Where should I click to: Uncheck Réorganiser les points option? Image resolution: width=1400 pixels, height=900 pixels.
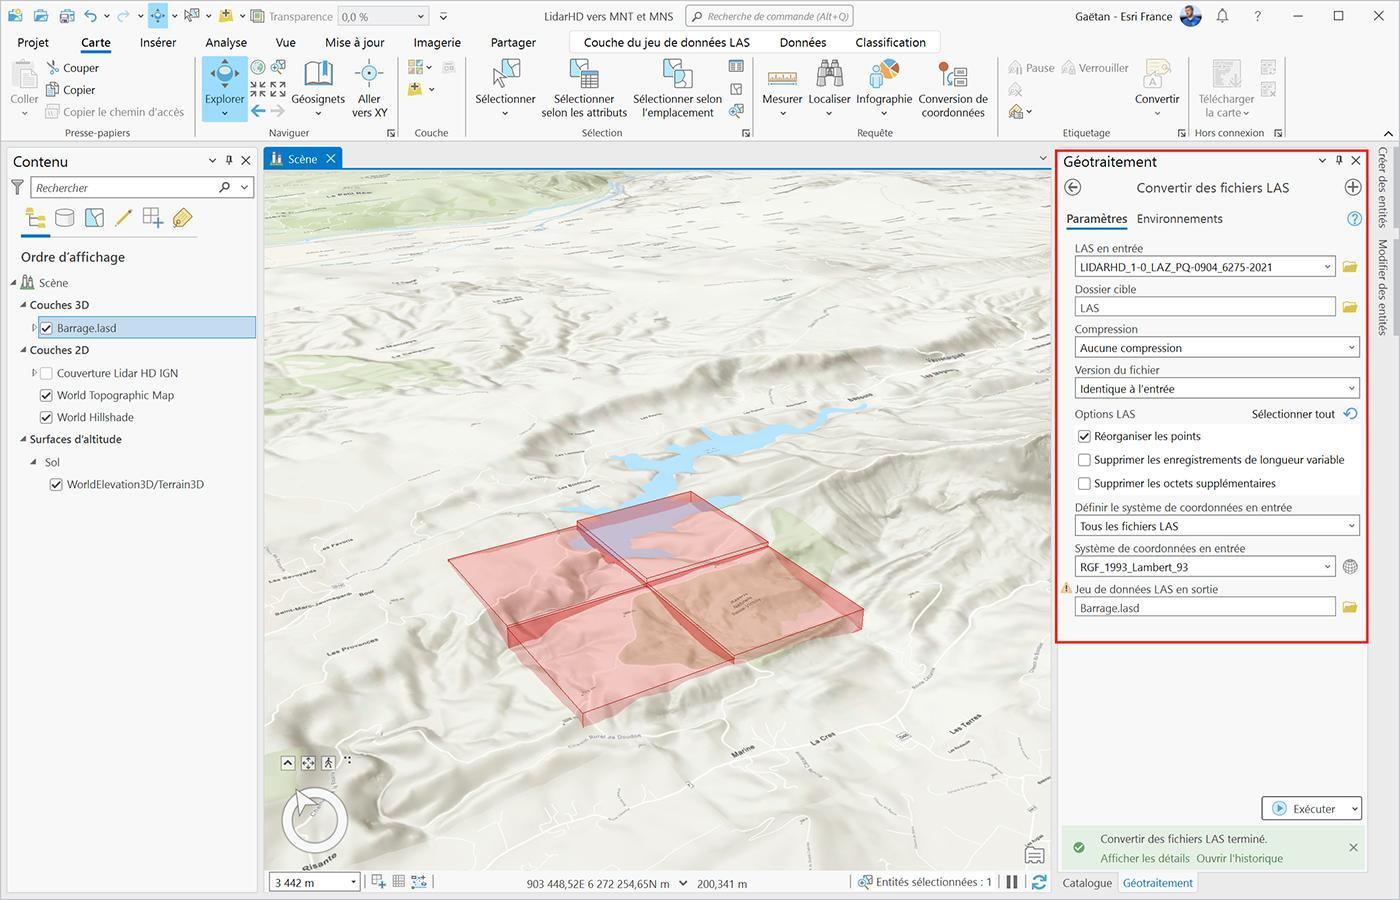[x=1084, y=436]
